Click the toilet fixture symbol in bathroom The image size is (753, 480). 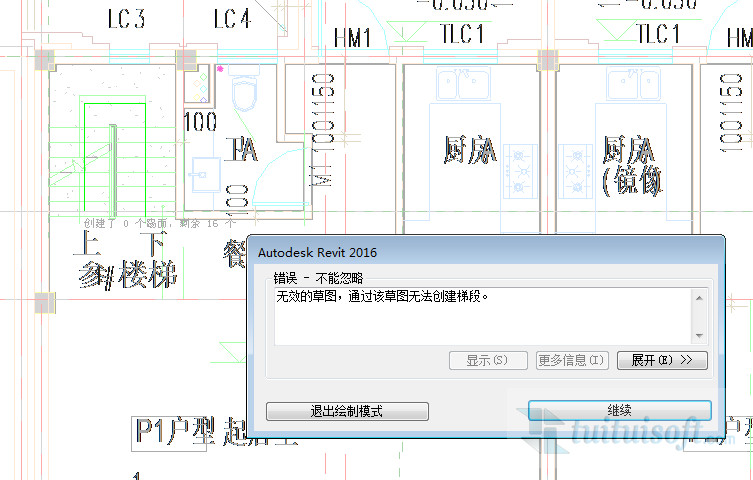[244, 98]
